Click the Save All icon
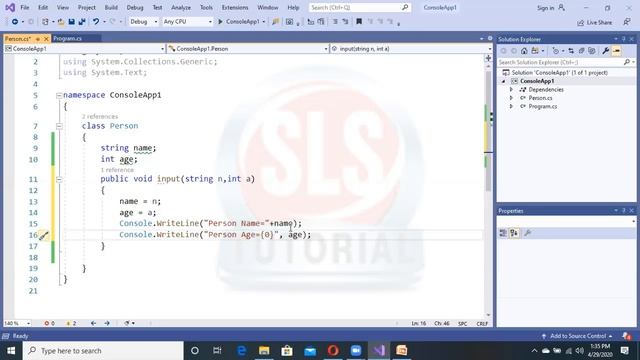 tap(82, 22)
